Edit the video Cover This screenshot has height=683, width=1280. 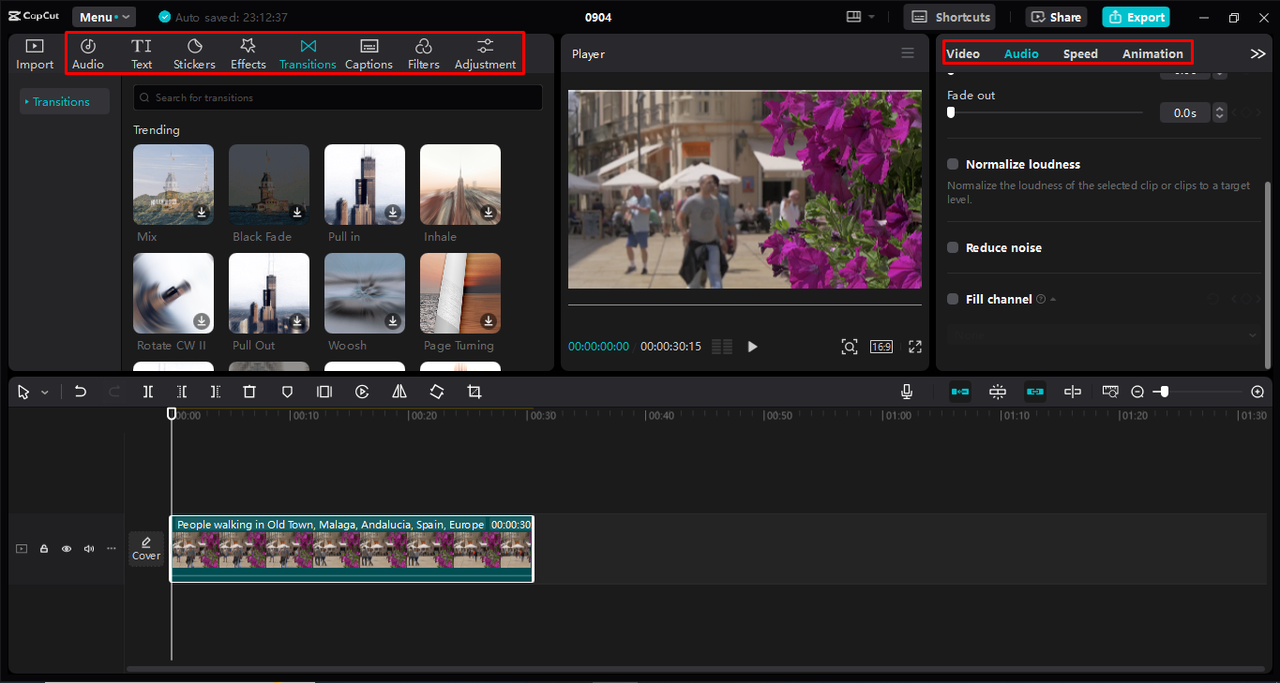click(146, 549)
